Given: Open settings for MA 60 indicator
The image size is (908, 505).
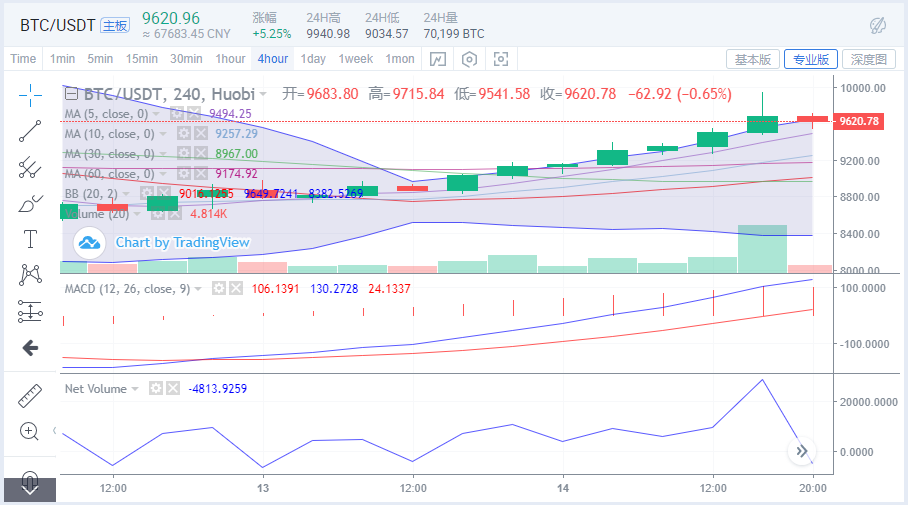Looking at the screenshot, I should click(x=184, y=173).
